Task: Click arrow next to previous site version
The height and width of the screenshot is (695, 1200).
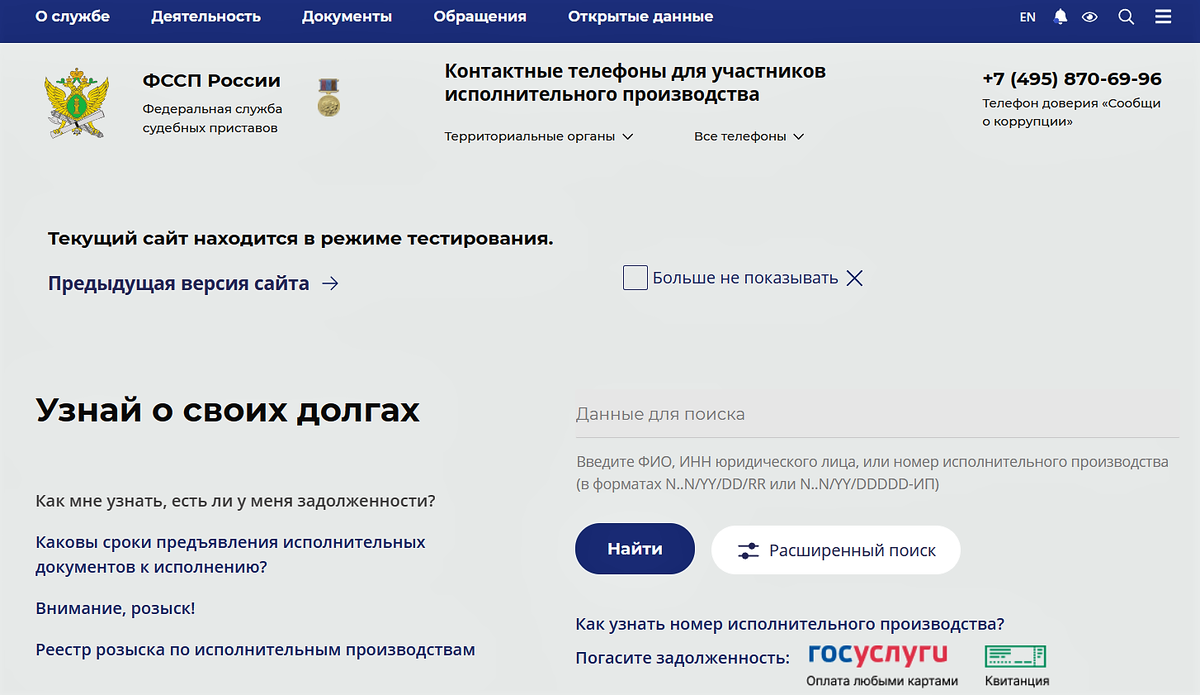Action: point(330,284)
